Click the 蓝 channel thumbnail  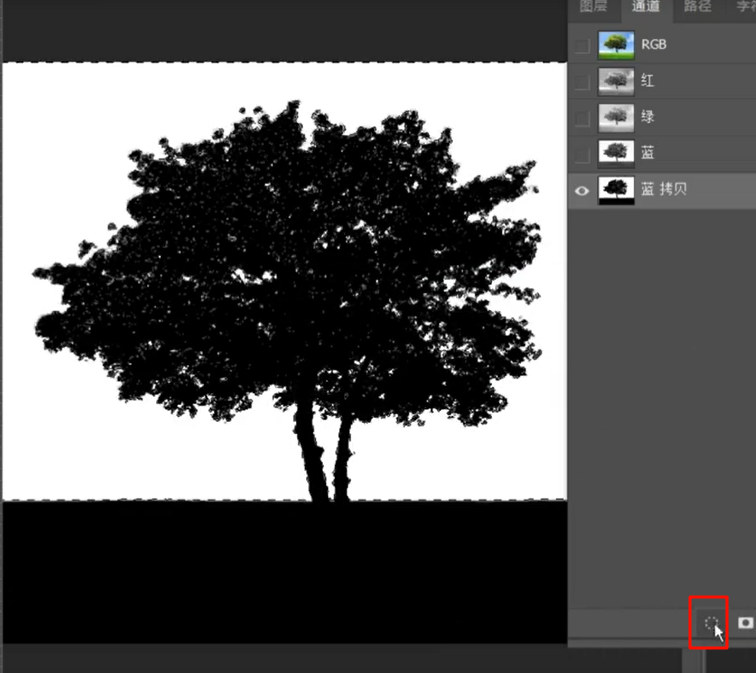point(614,153)
